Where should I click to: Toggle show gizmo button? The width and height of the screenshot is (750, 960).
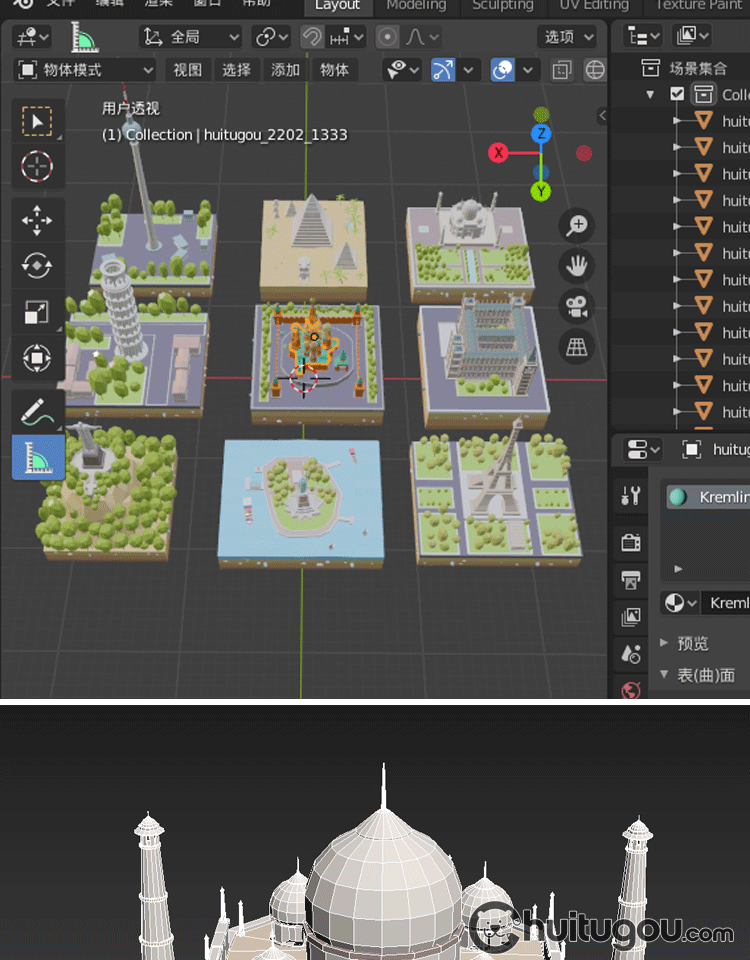coord(443,70)
